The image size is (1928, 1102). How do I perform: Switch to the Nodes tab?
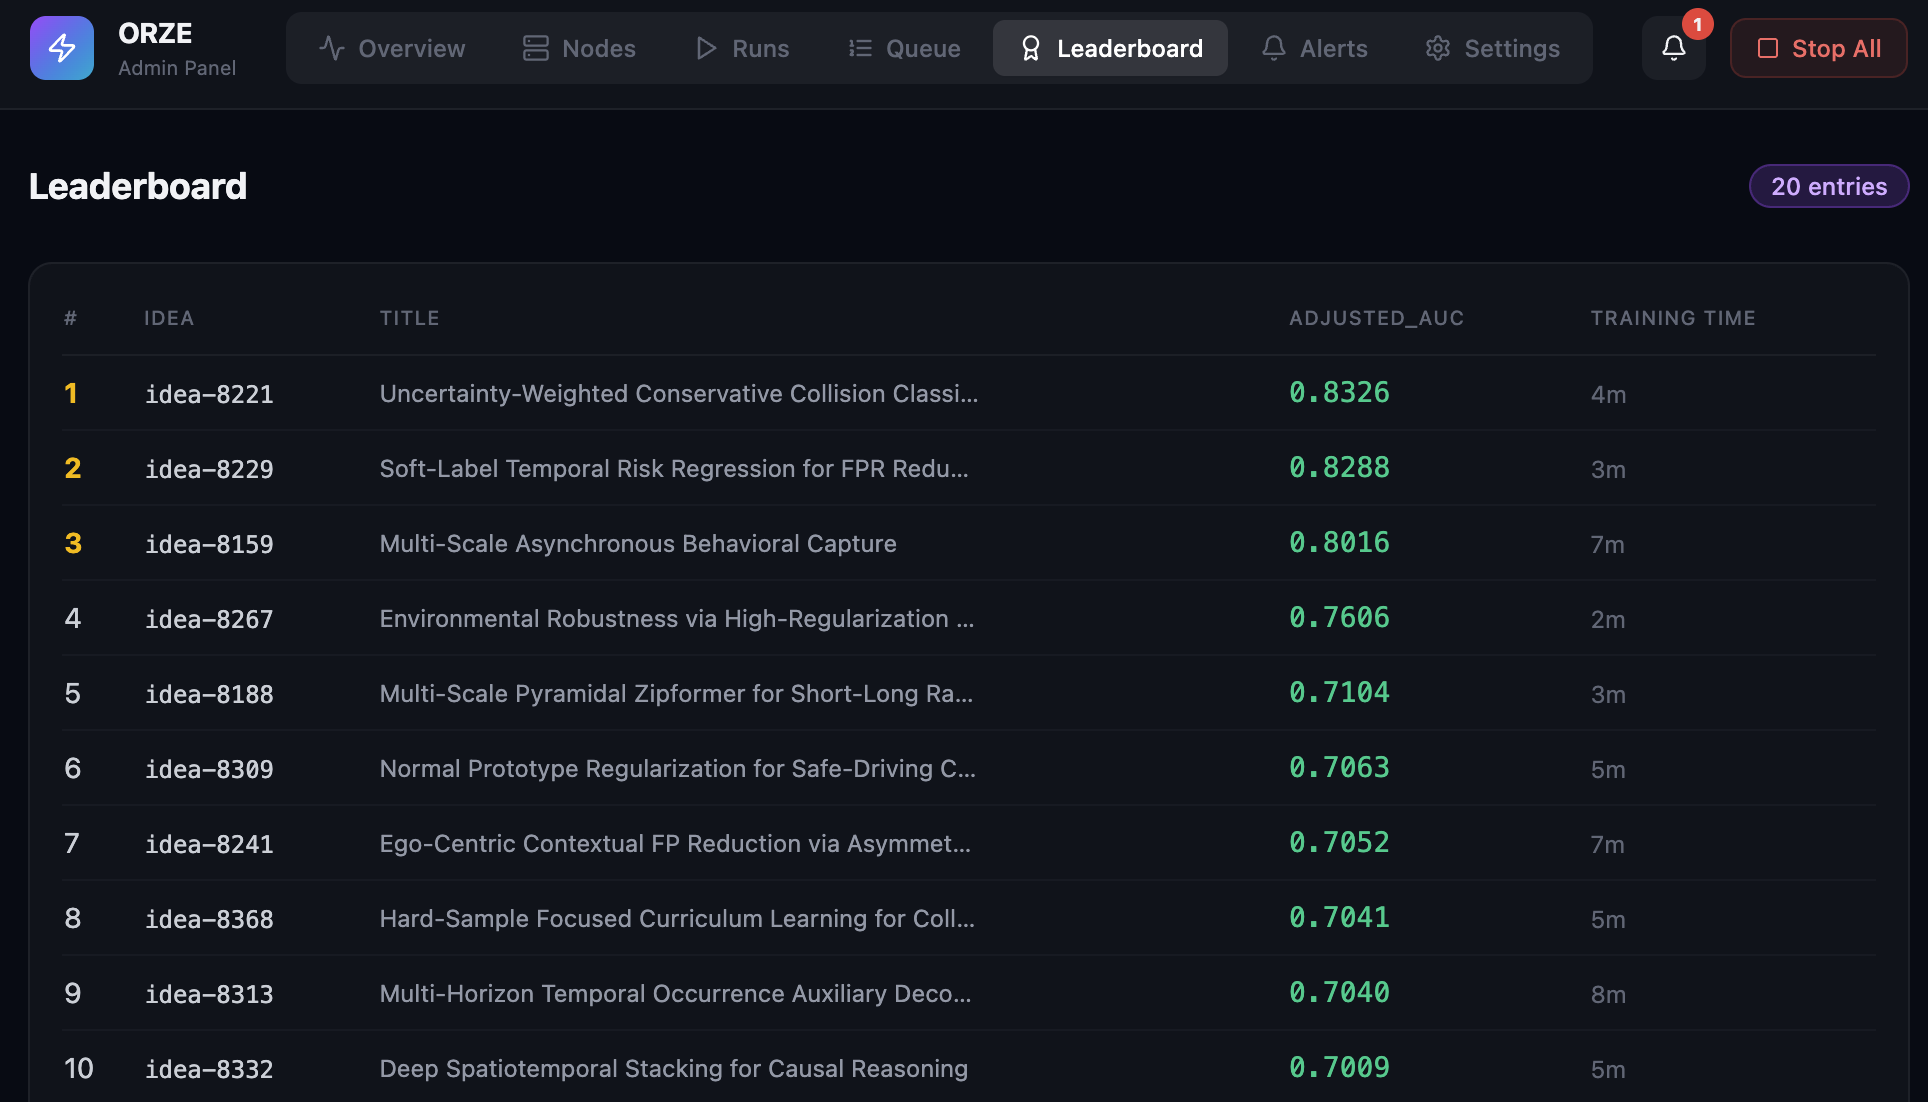click(578, 47)
